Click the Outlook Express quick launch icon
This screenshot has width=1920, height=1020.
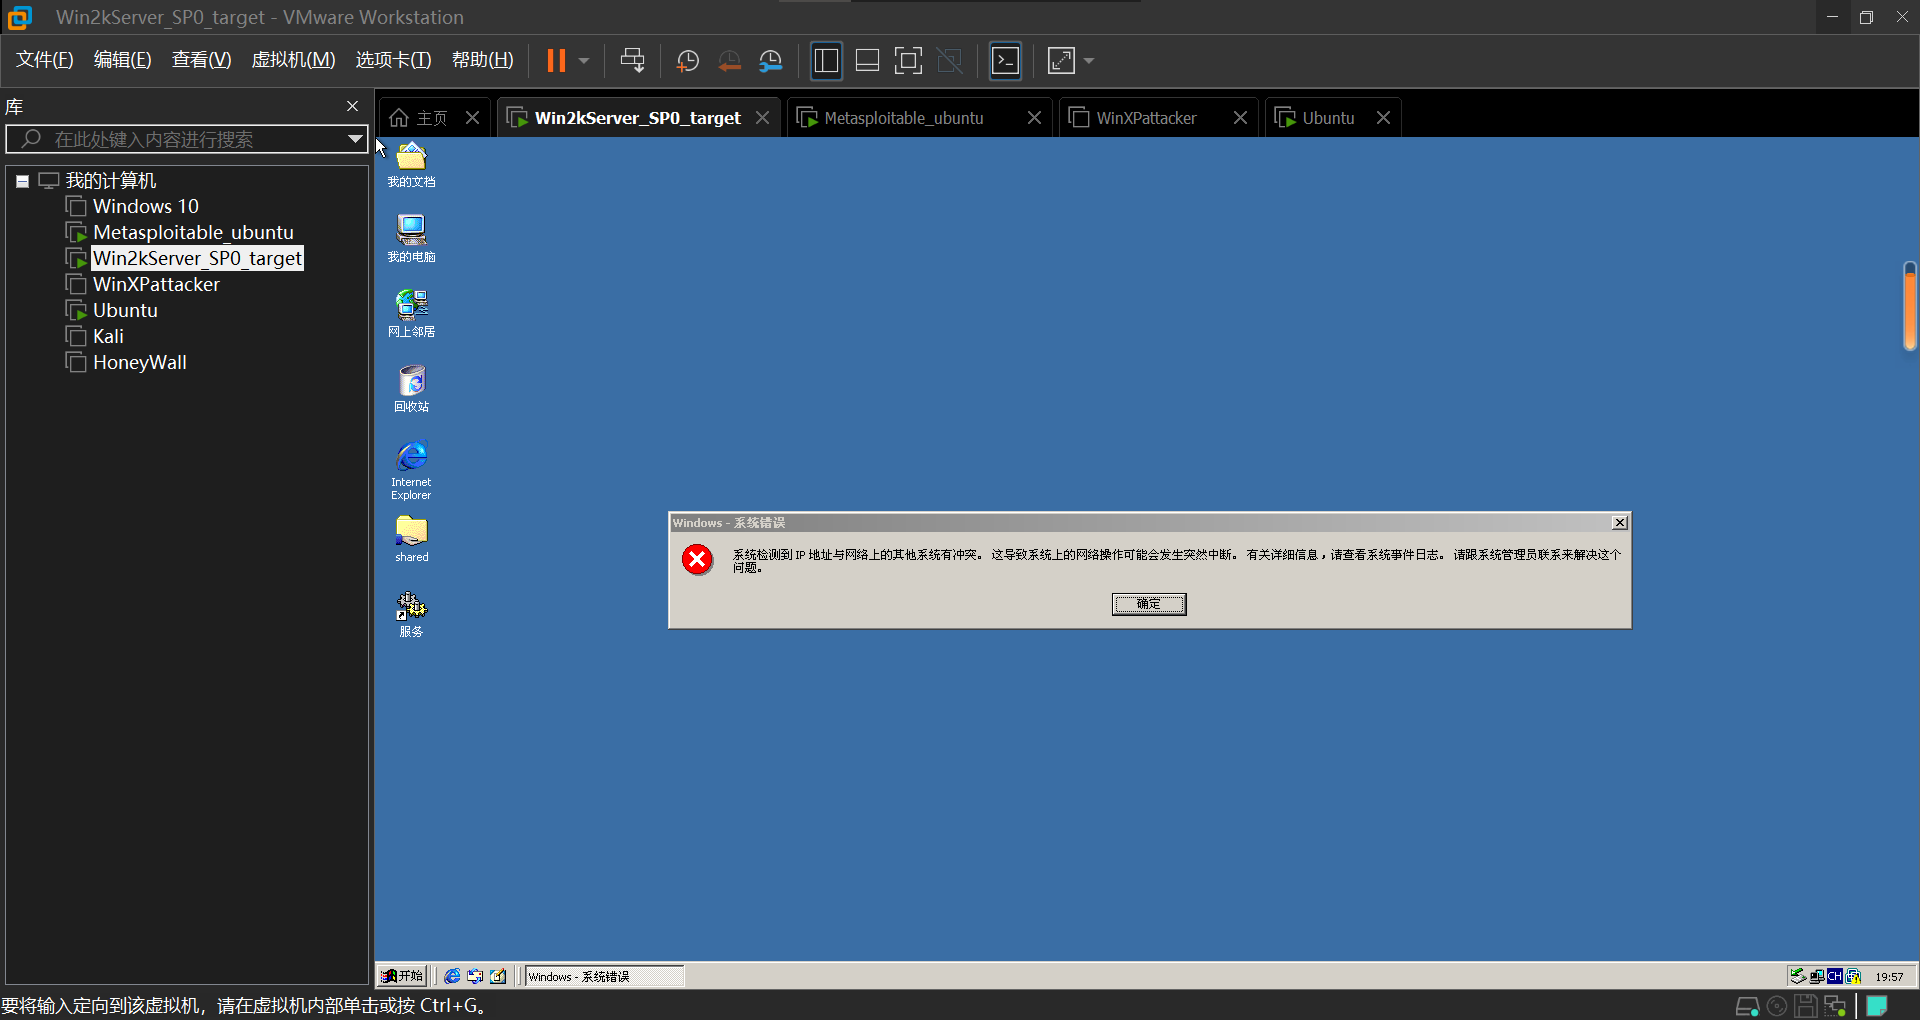pyautogui.click(x=475, y=976)
